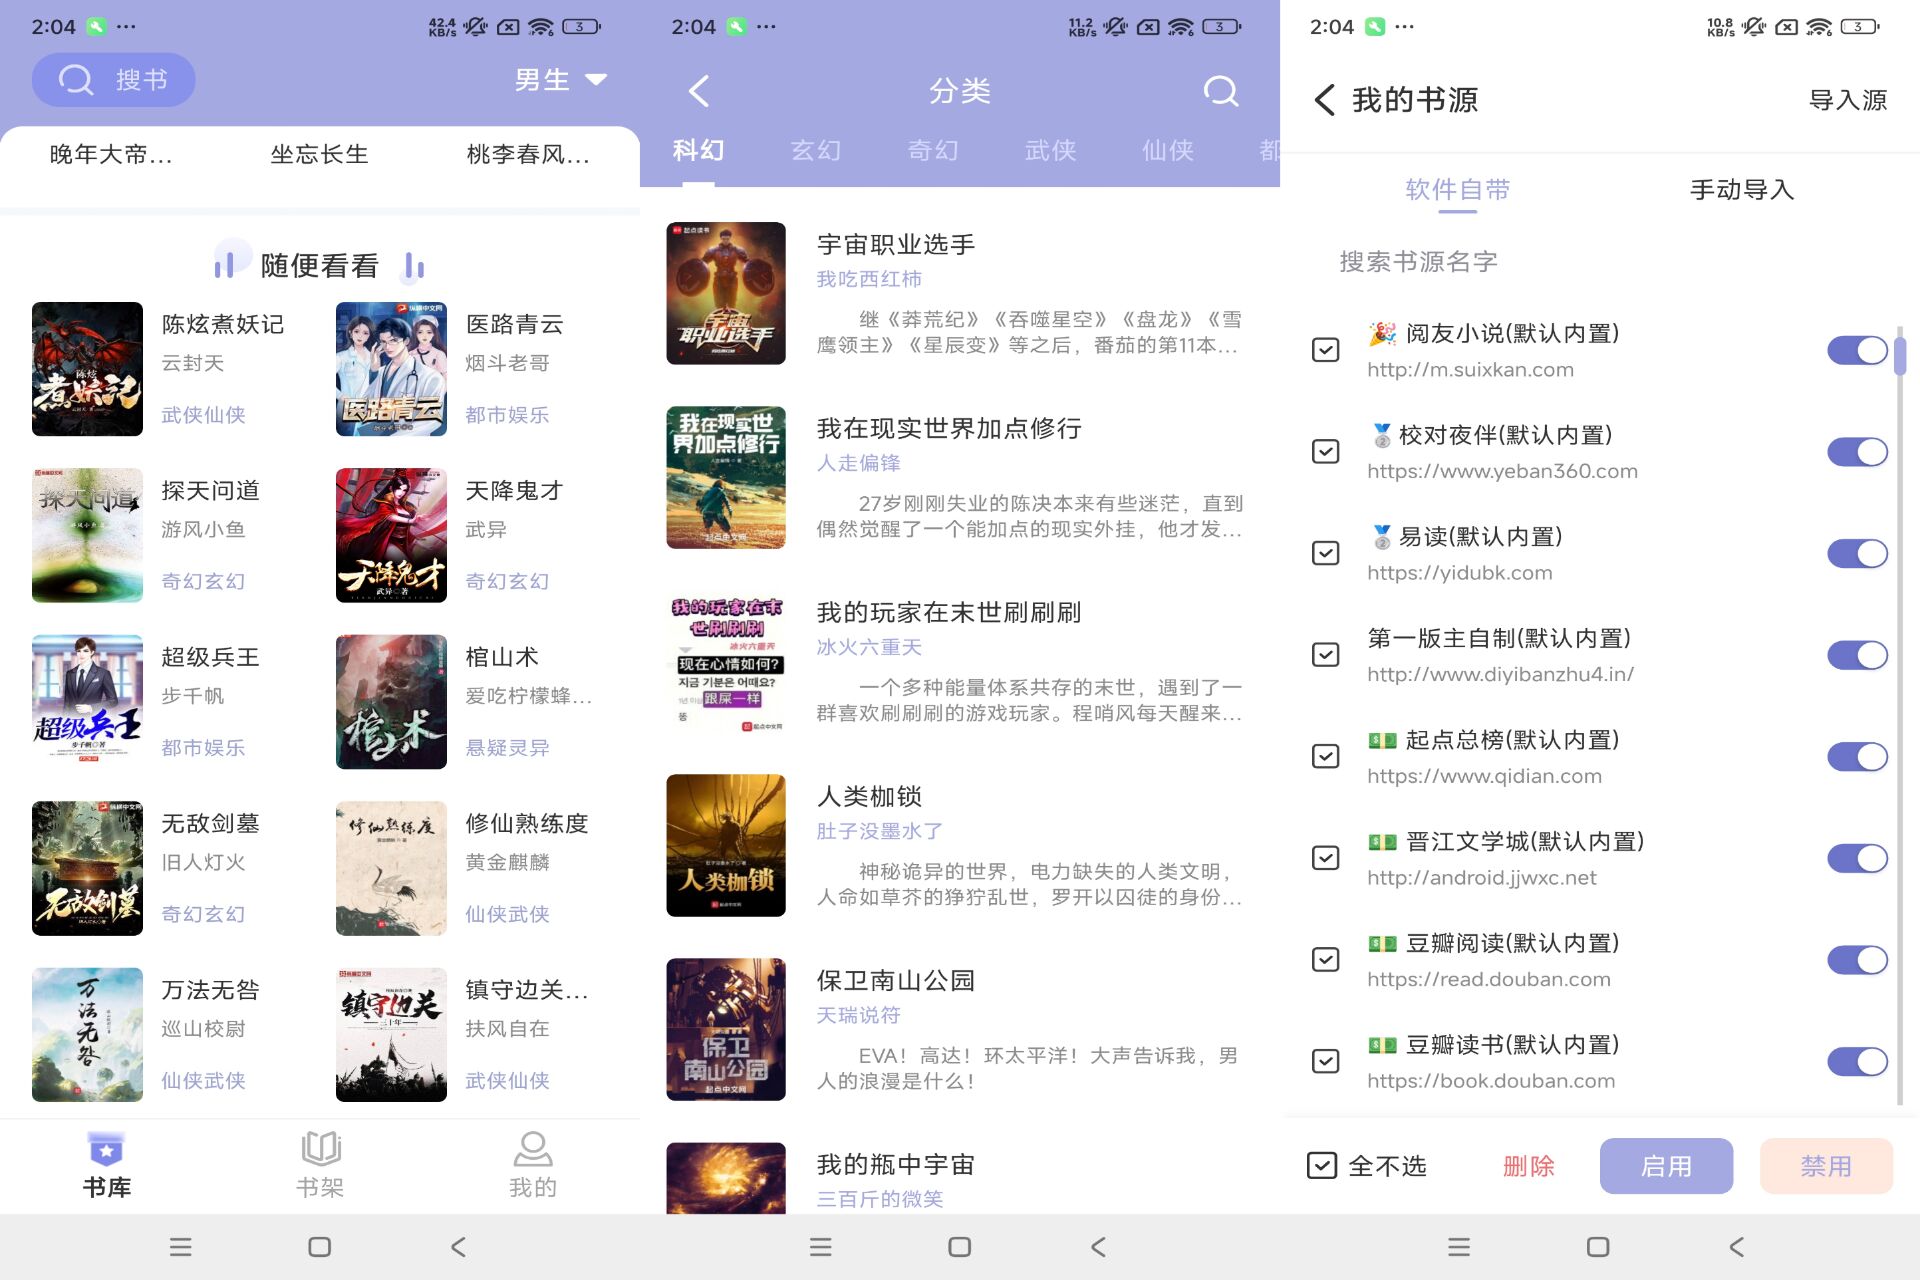Open the 宇宙职业选手 book cover

726,293
